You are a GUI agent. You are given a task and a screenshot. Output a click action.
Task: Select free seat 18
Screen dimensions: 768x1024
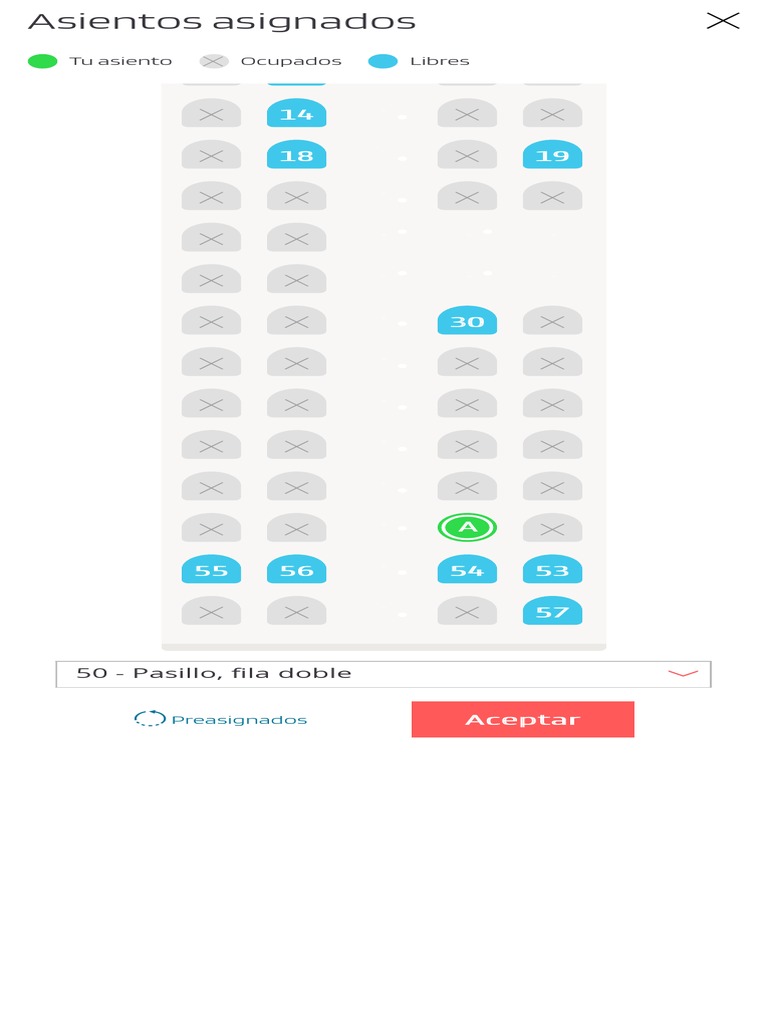tap(296, 155)
